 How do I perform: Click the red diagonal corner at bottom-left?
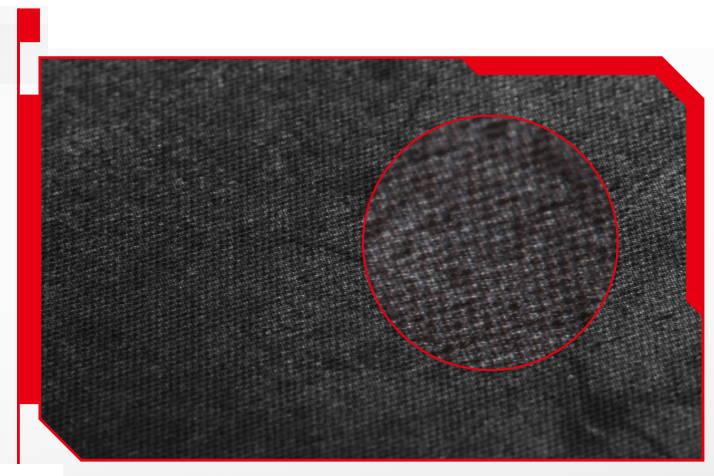coord(59,438)
